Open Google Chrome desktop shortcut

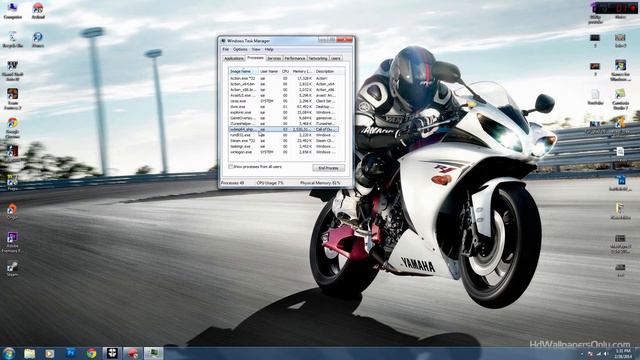tap(12, 127)
